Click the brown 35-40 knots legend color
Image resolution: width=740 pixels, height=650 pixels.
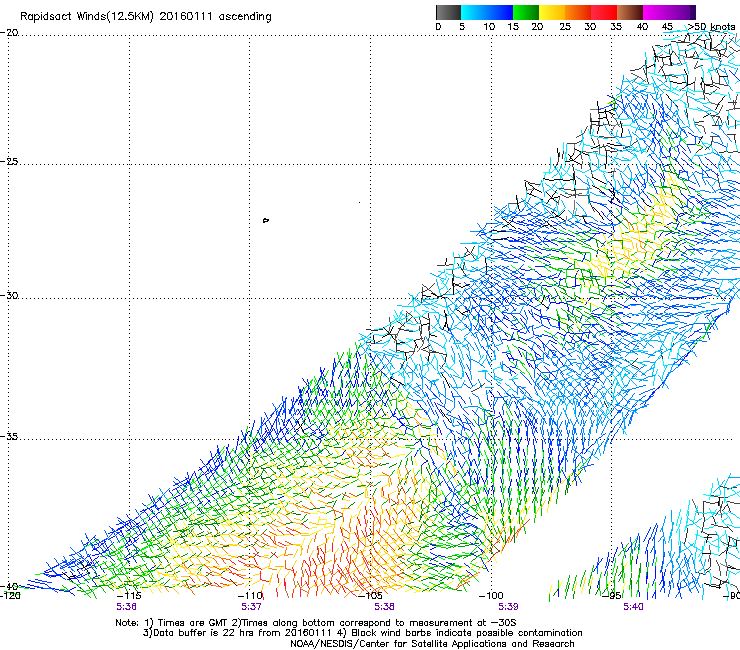point(630,12)
